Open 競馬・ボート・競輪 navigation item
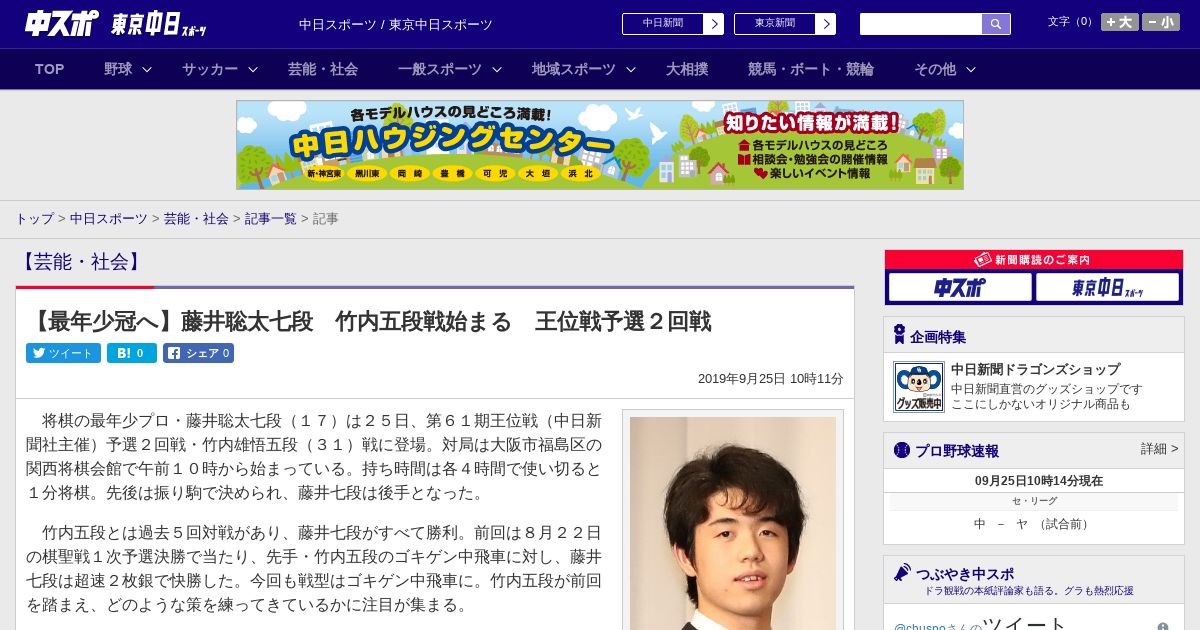This screenshot has width=1200, height=630. (811, 69)
